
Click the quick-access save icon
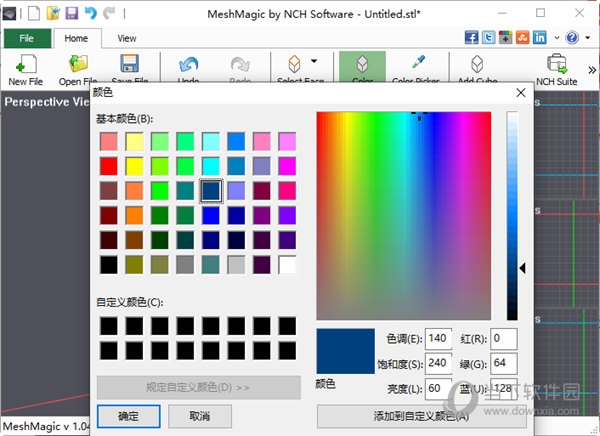72,13
